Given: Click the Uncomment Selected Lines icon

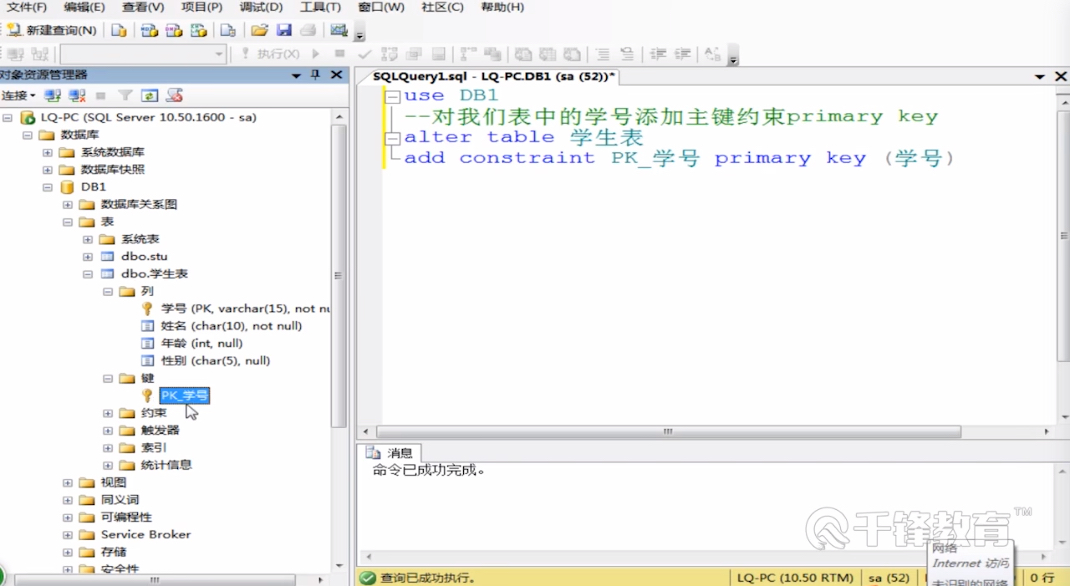Looking at the screenshot, I should point(627,54).
